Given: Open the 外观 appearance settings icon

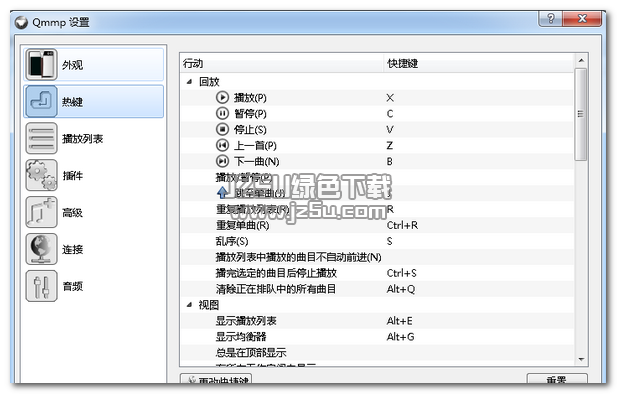Looking at the screenshot, I should [x=41, y=65].
